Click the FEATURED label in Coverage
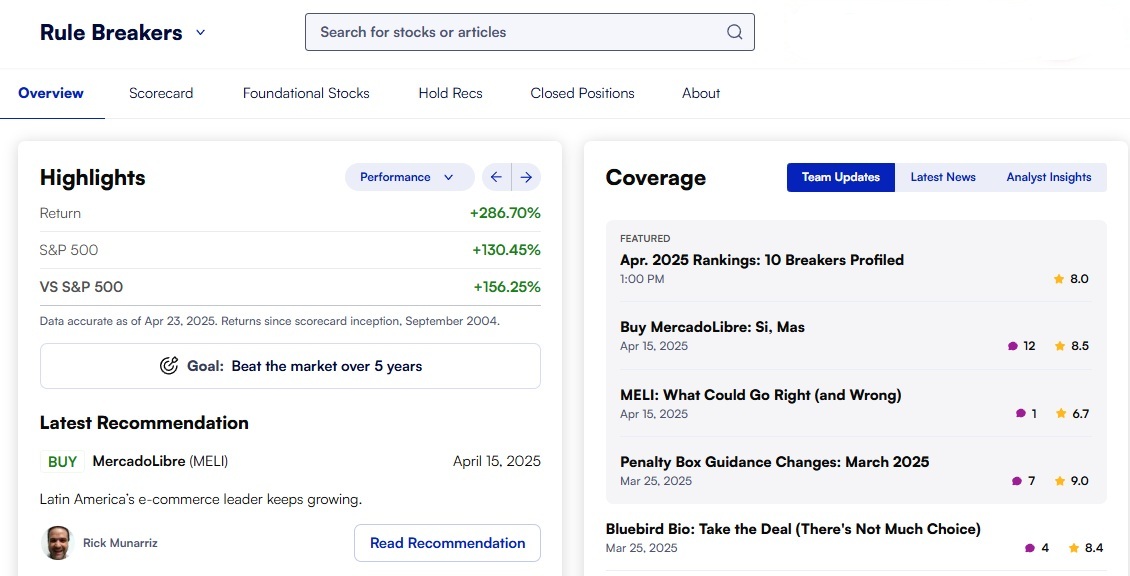Screen dimensions: 1130x576 pos(645,239)
